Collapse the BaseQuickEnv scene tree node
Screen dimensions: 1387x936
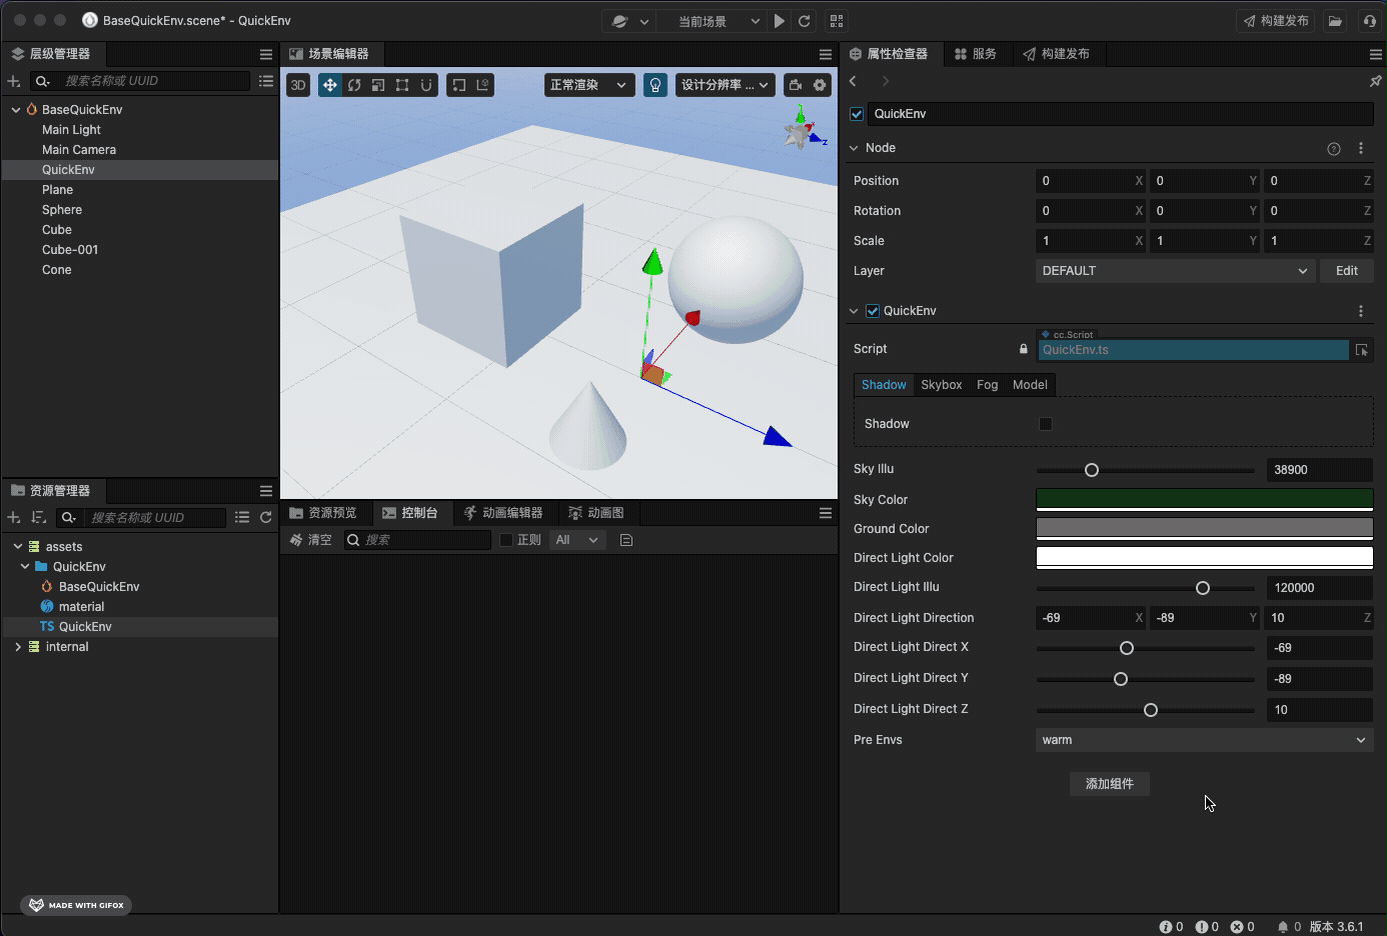[x=16, y=110]
